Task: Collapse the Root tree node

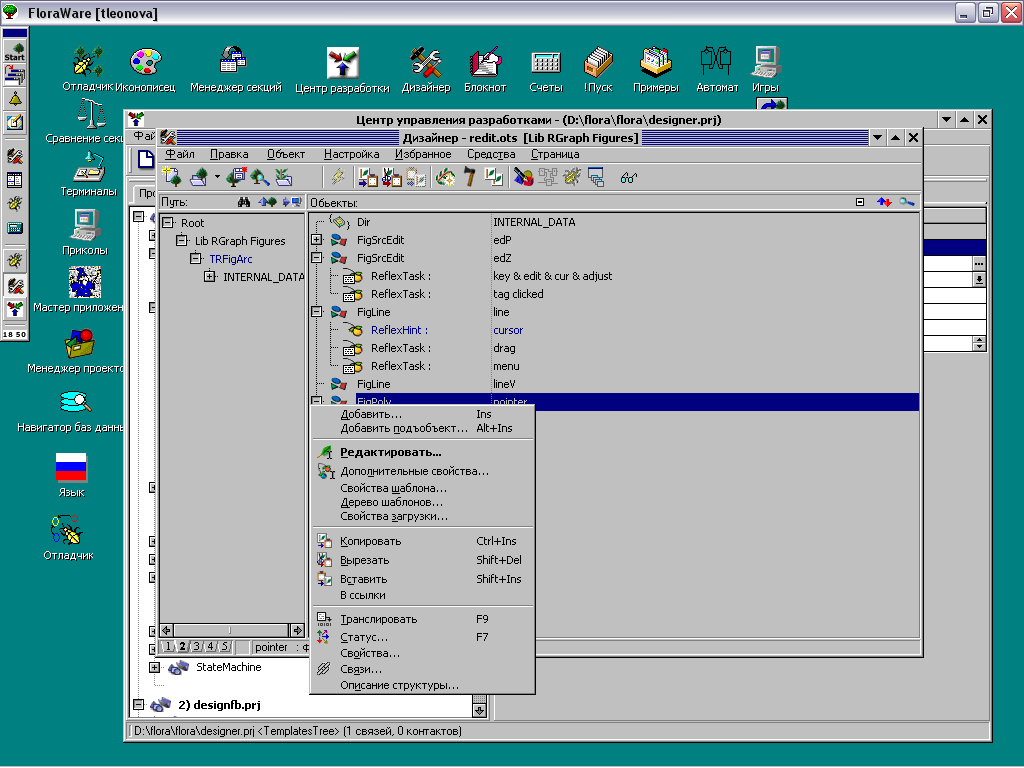Action: (x=167, y=223)
